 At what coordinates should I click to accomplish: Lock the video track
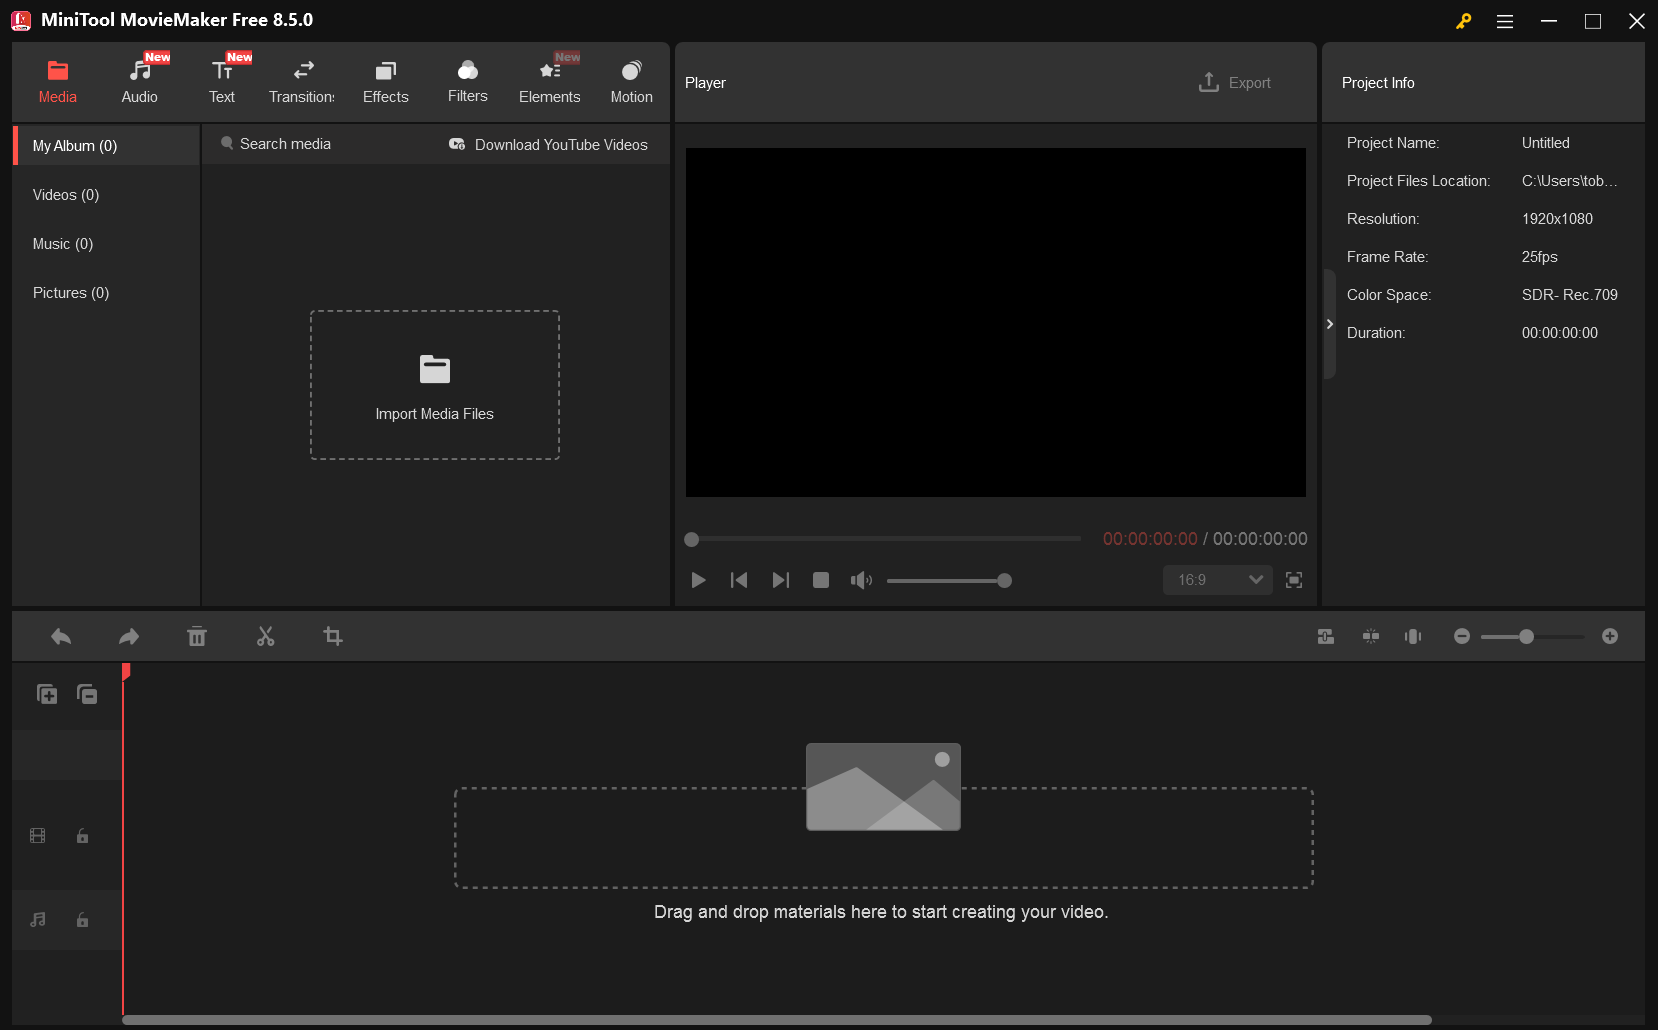click(81, 836)
